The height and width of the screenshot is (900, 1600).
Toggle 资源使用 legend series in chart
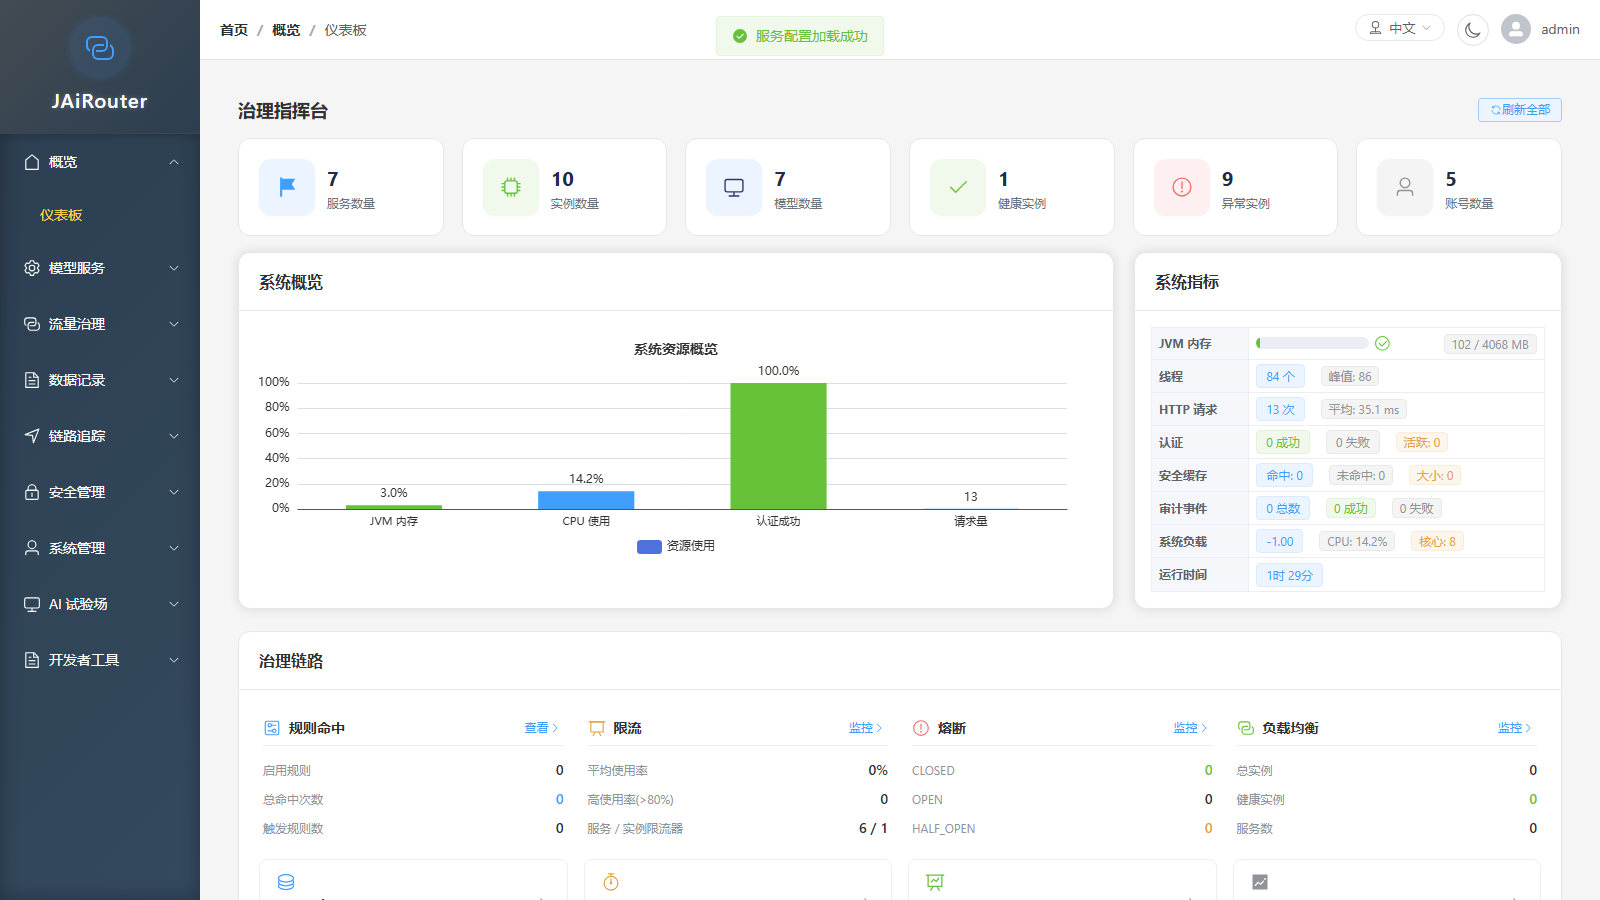(x=676, y=546)
